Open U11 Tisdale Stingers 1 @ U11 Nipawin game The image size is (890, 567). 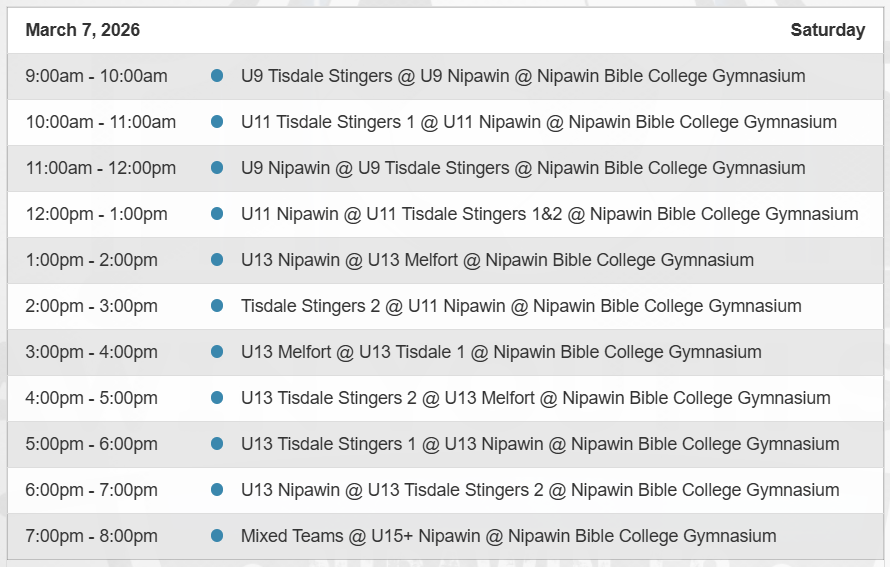click(x=538, y=122)
